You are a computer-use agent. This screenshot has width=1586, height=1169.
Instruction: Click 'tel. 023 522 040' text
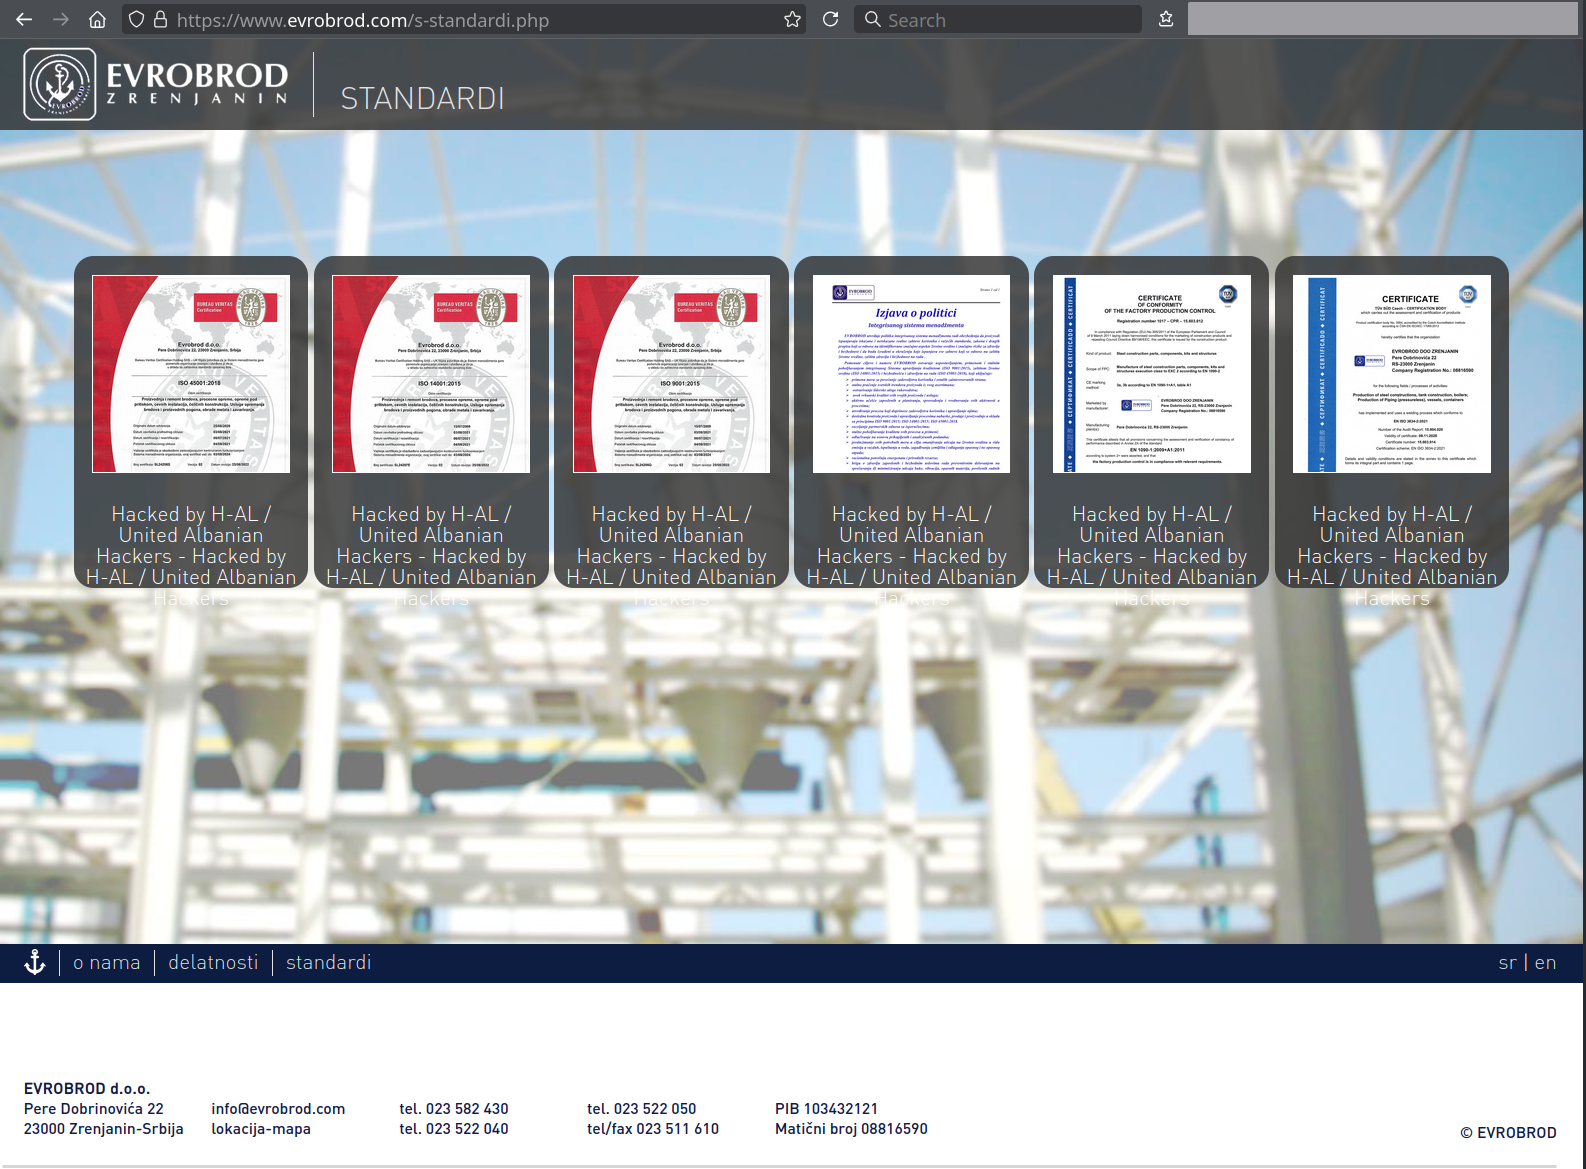click(454, 1129)
